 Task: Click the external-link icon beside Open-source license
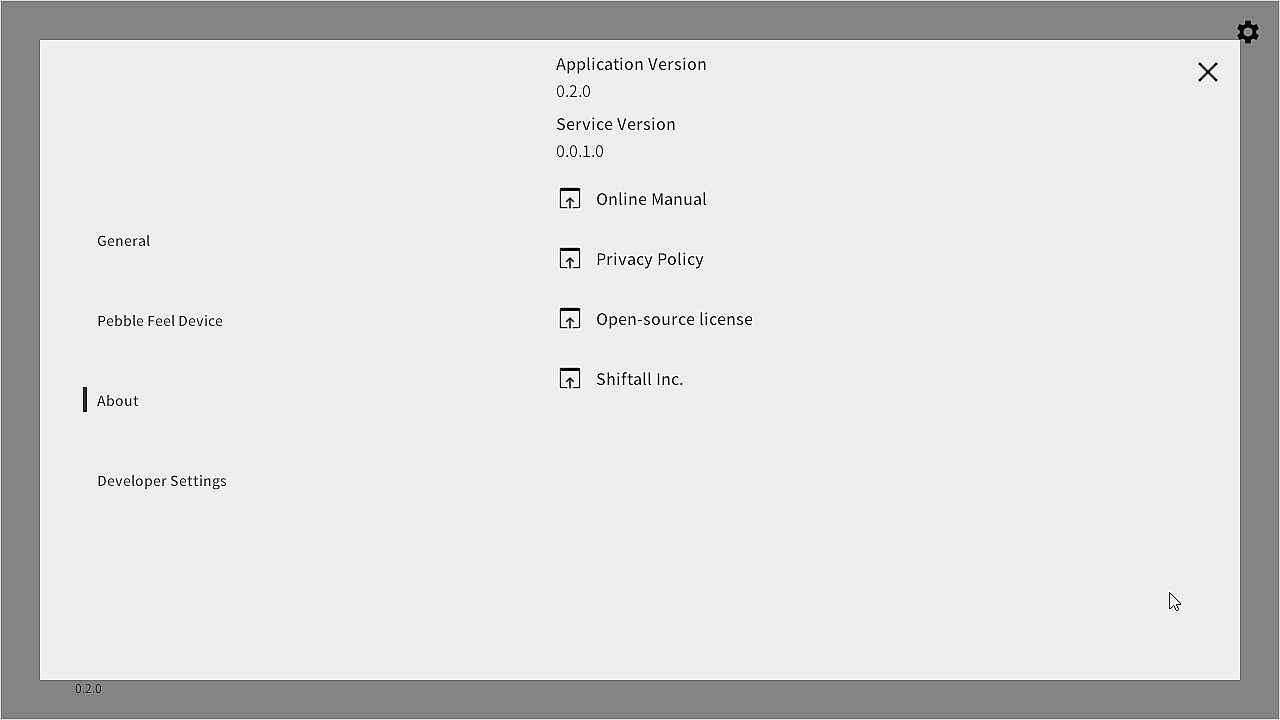tap(569, 319)
